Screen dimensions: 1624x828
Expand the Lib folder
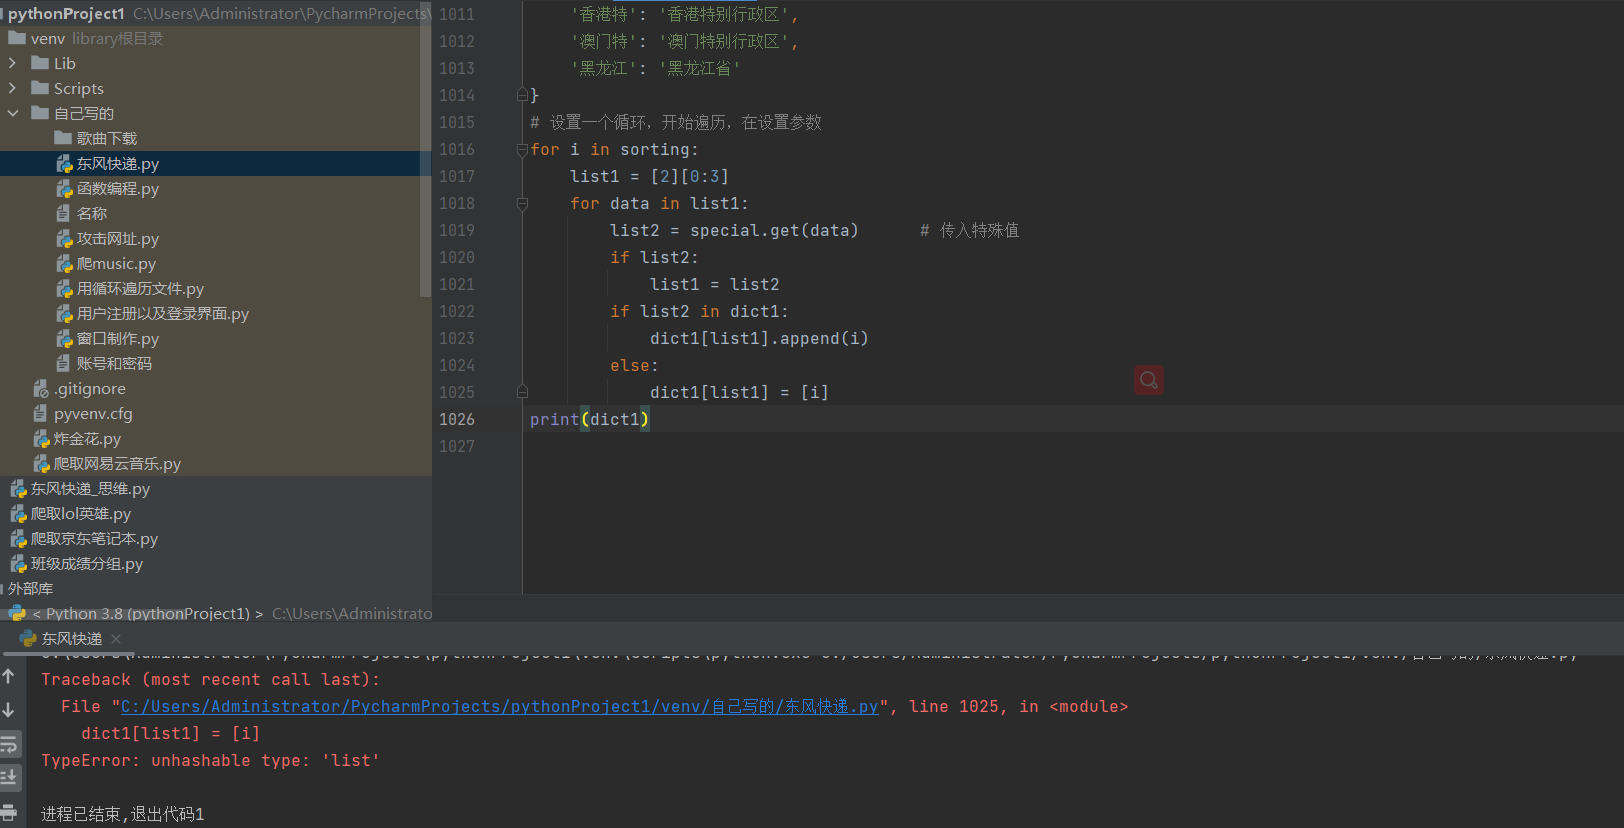pos(12,63)
